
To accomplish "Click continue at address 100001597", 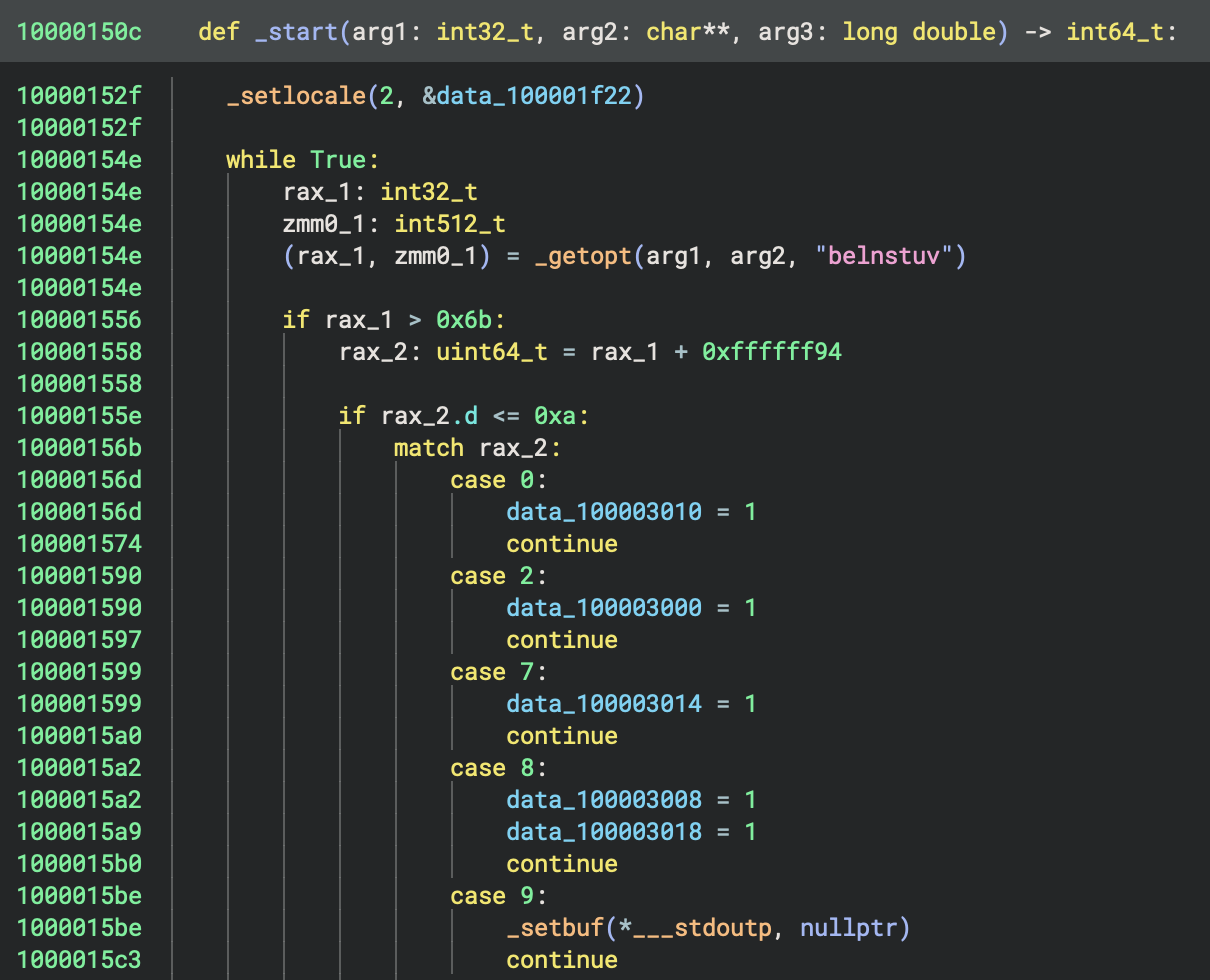I will (x=562, y=640).
